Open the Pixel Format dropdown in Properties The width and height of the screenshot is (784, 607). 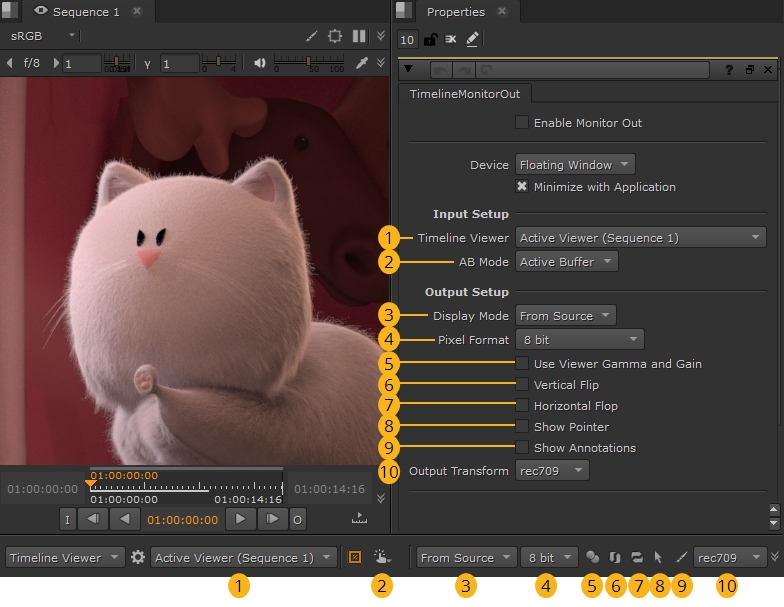tap(579, 340)
